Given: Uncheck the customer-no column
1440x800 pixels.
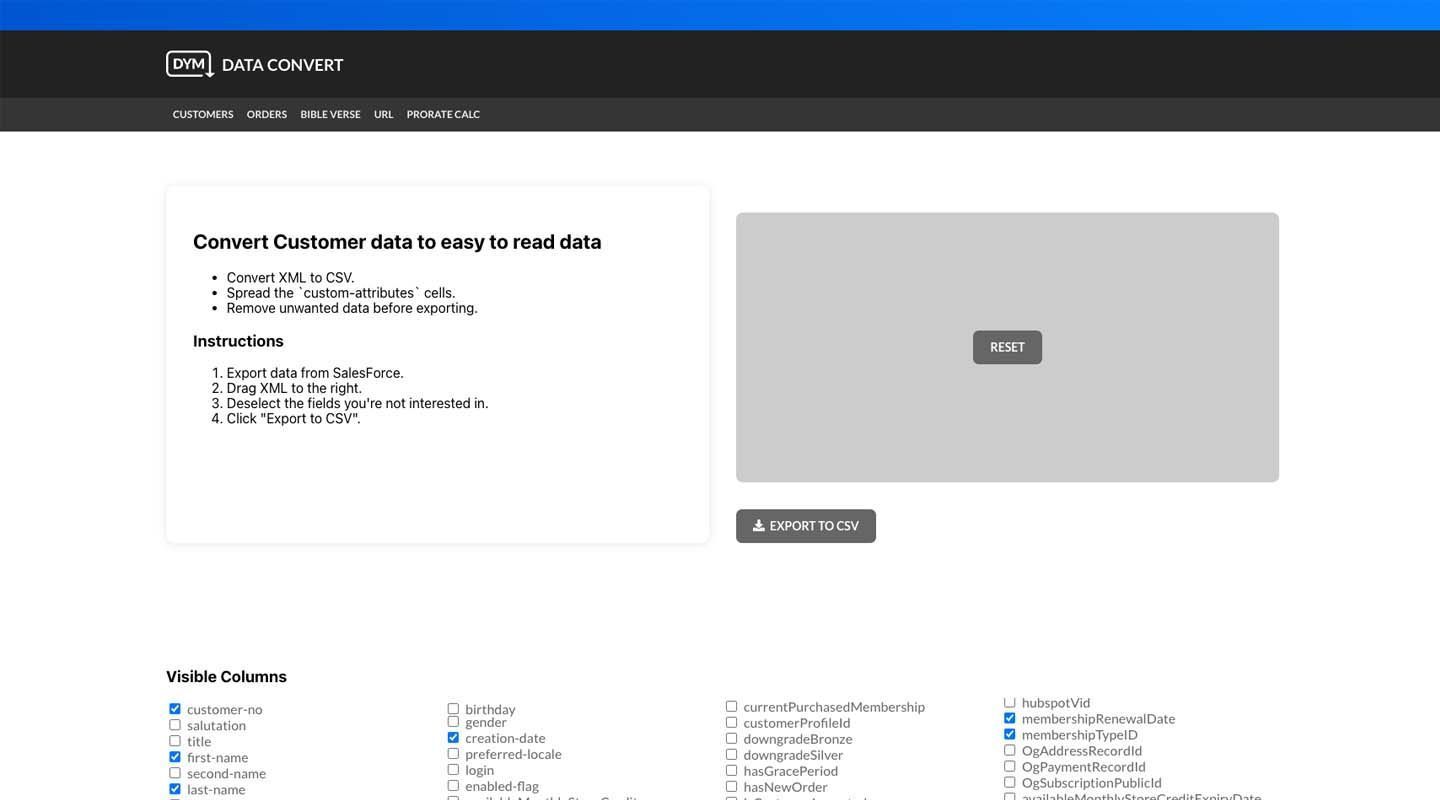Looking at the screenshot, I should coord(174,708).
